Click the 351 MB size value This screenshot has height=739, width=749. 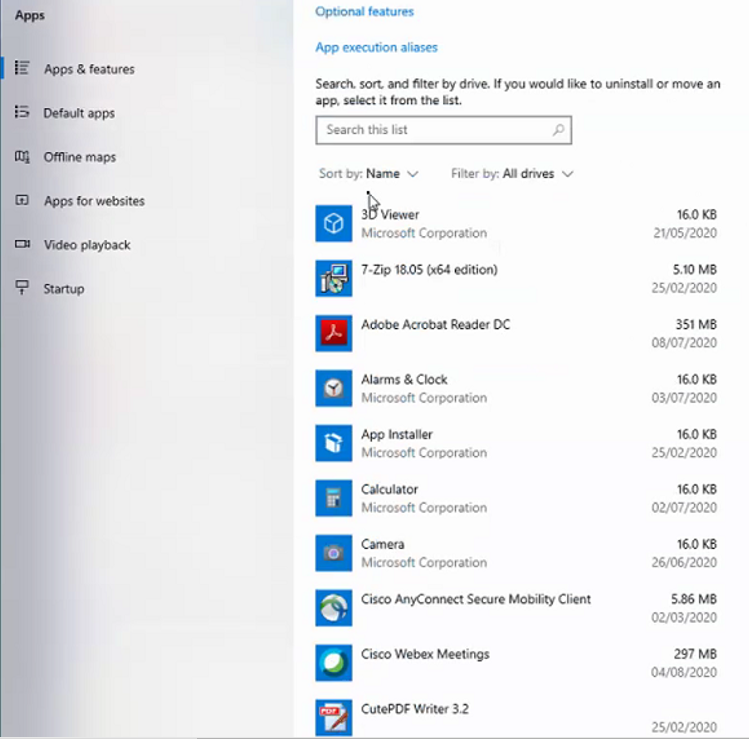coord(696,324)
